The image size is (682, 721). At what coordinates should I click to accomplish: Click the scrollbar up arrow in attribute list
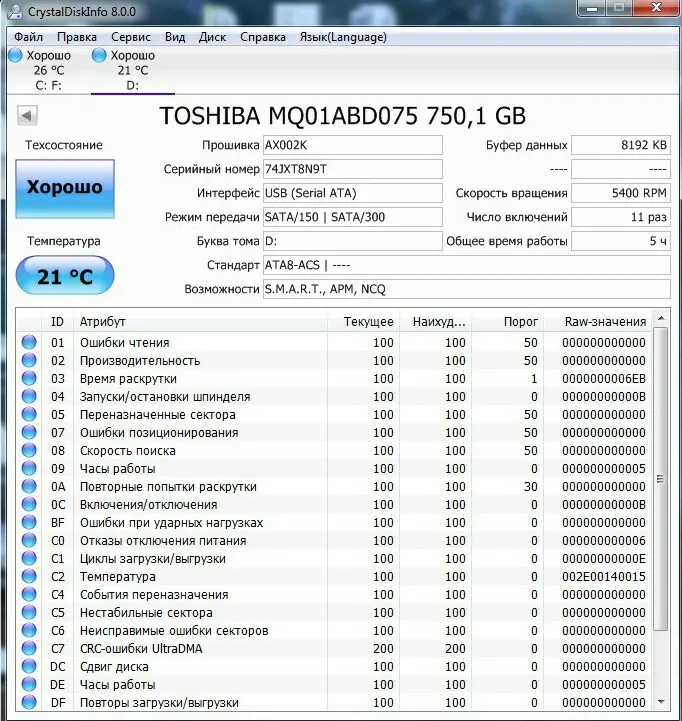coord(661,318)
